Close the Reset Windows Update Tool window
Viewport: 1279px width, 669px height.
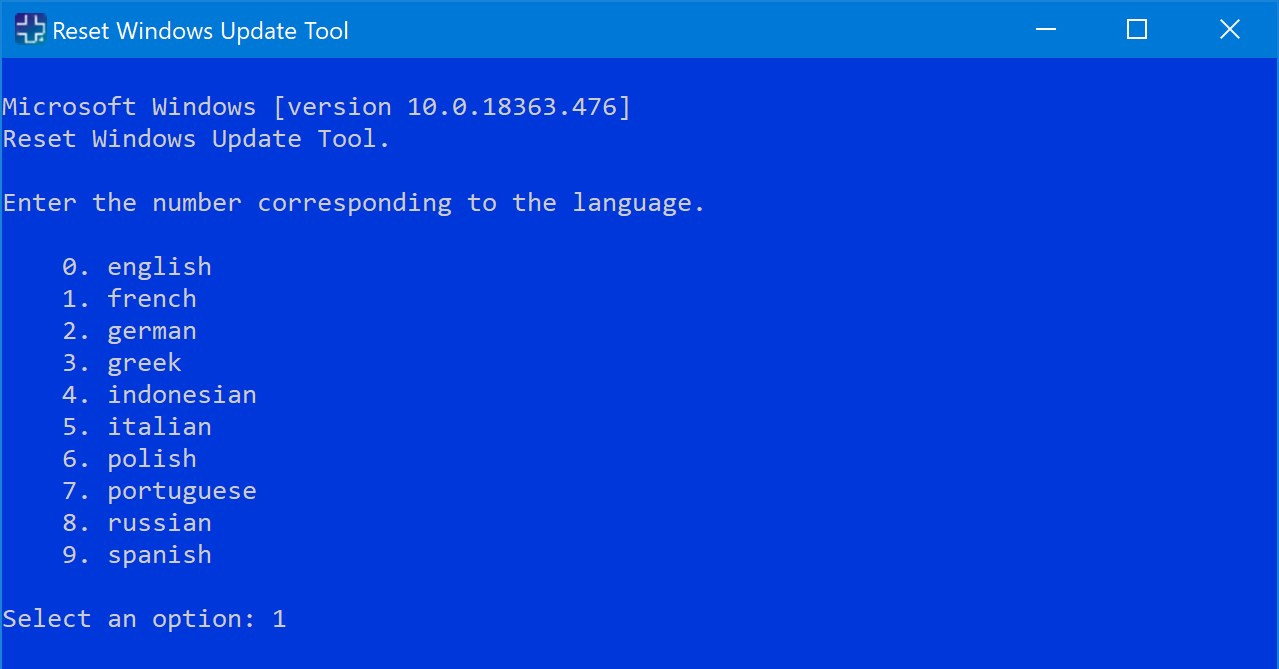[1230, 30]
